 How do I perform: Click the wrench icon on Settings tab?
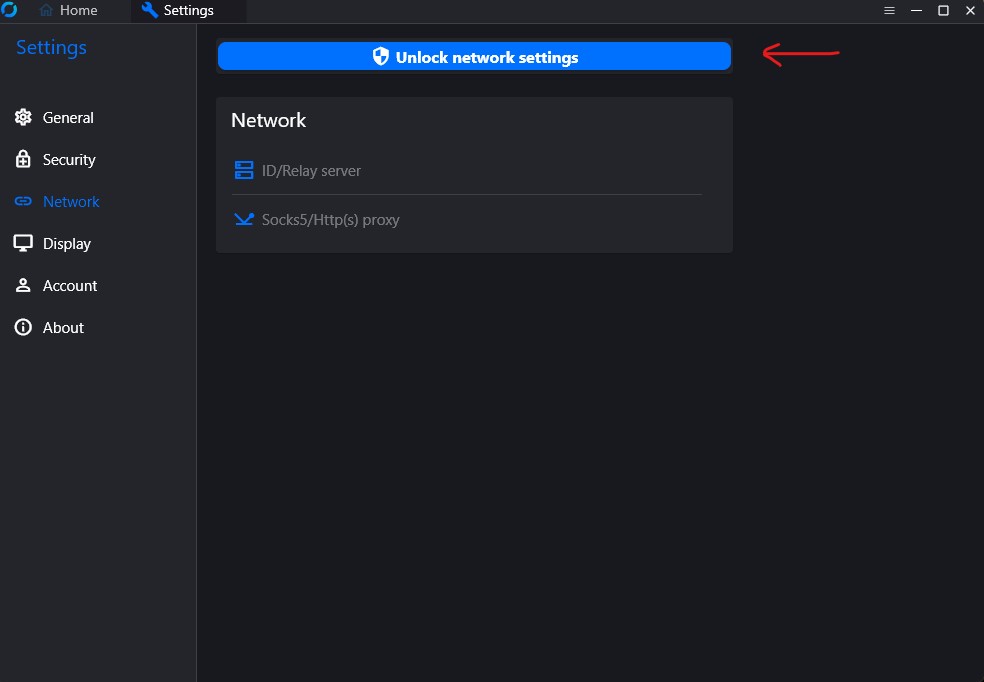point(150,11)
